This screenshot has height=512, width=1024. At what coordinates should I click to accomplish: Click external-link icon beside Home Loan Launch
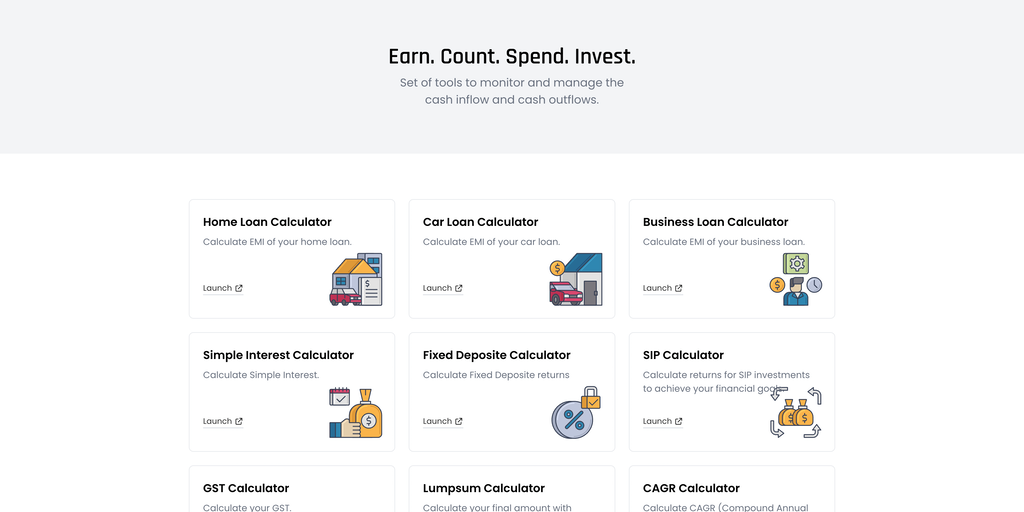coord(239,288)
